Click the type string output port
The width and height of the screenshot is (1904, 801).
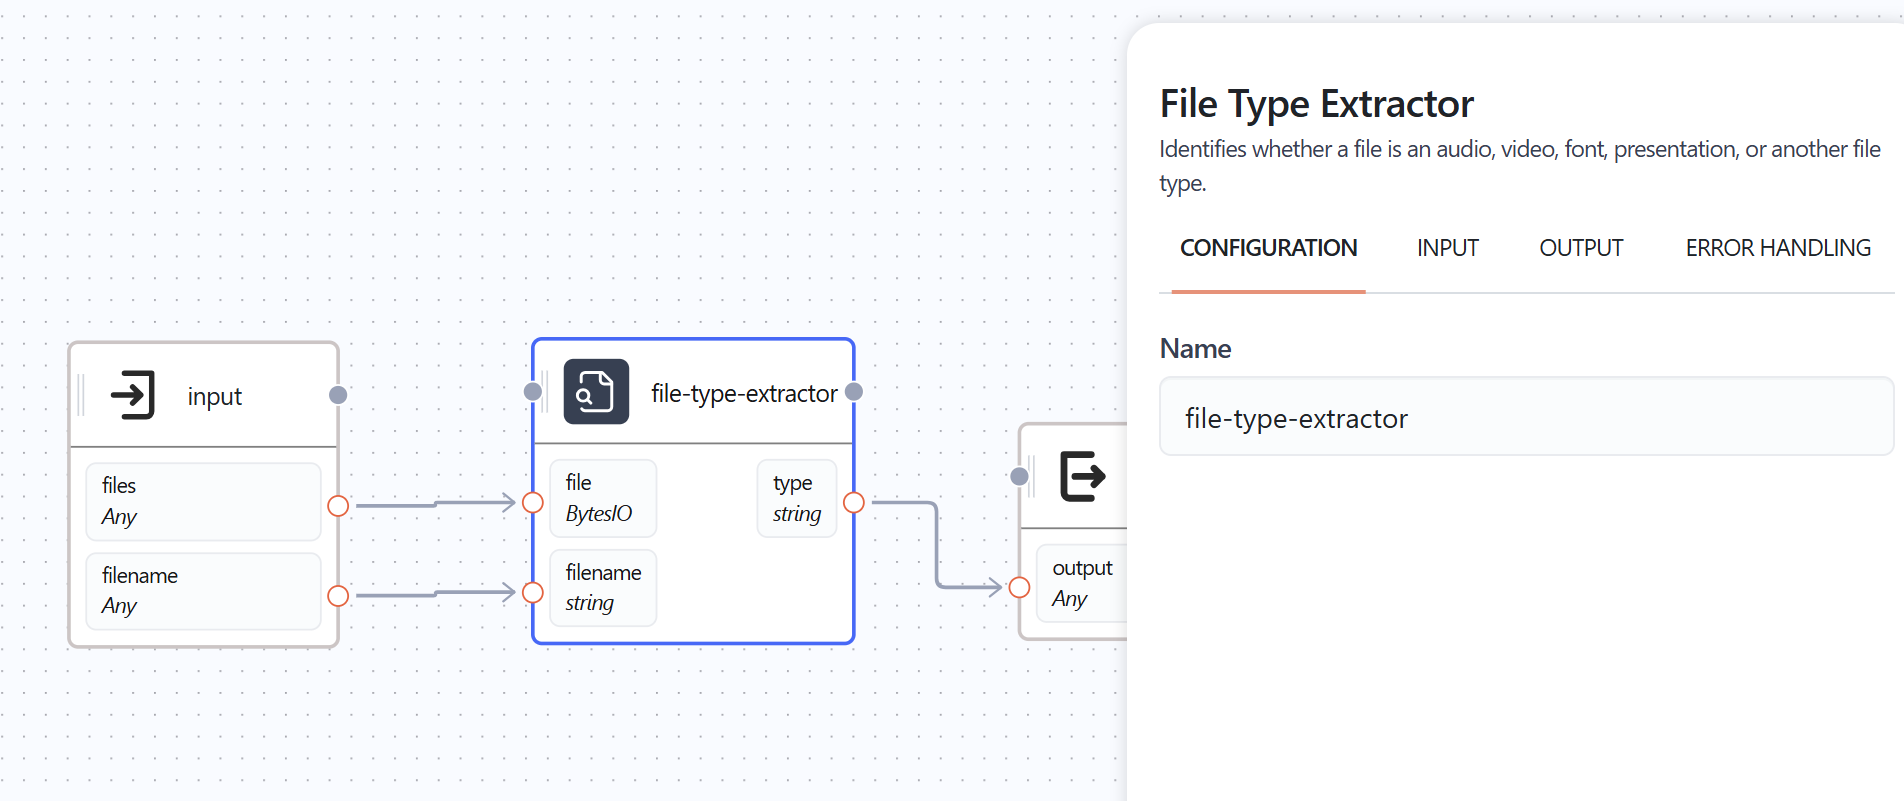pyautogui.click(x=854, y=503)
